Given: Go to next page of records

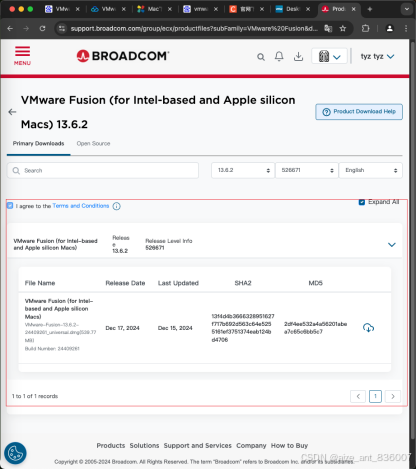Looking at the screenshot, I should [393, 396].
